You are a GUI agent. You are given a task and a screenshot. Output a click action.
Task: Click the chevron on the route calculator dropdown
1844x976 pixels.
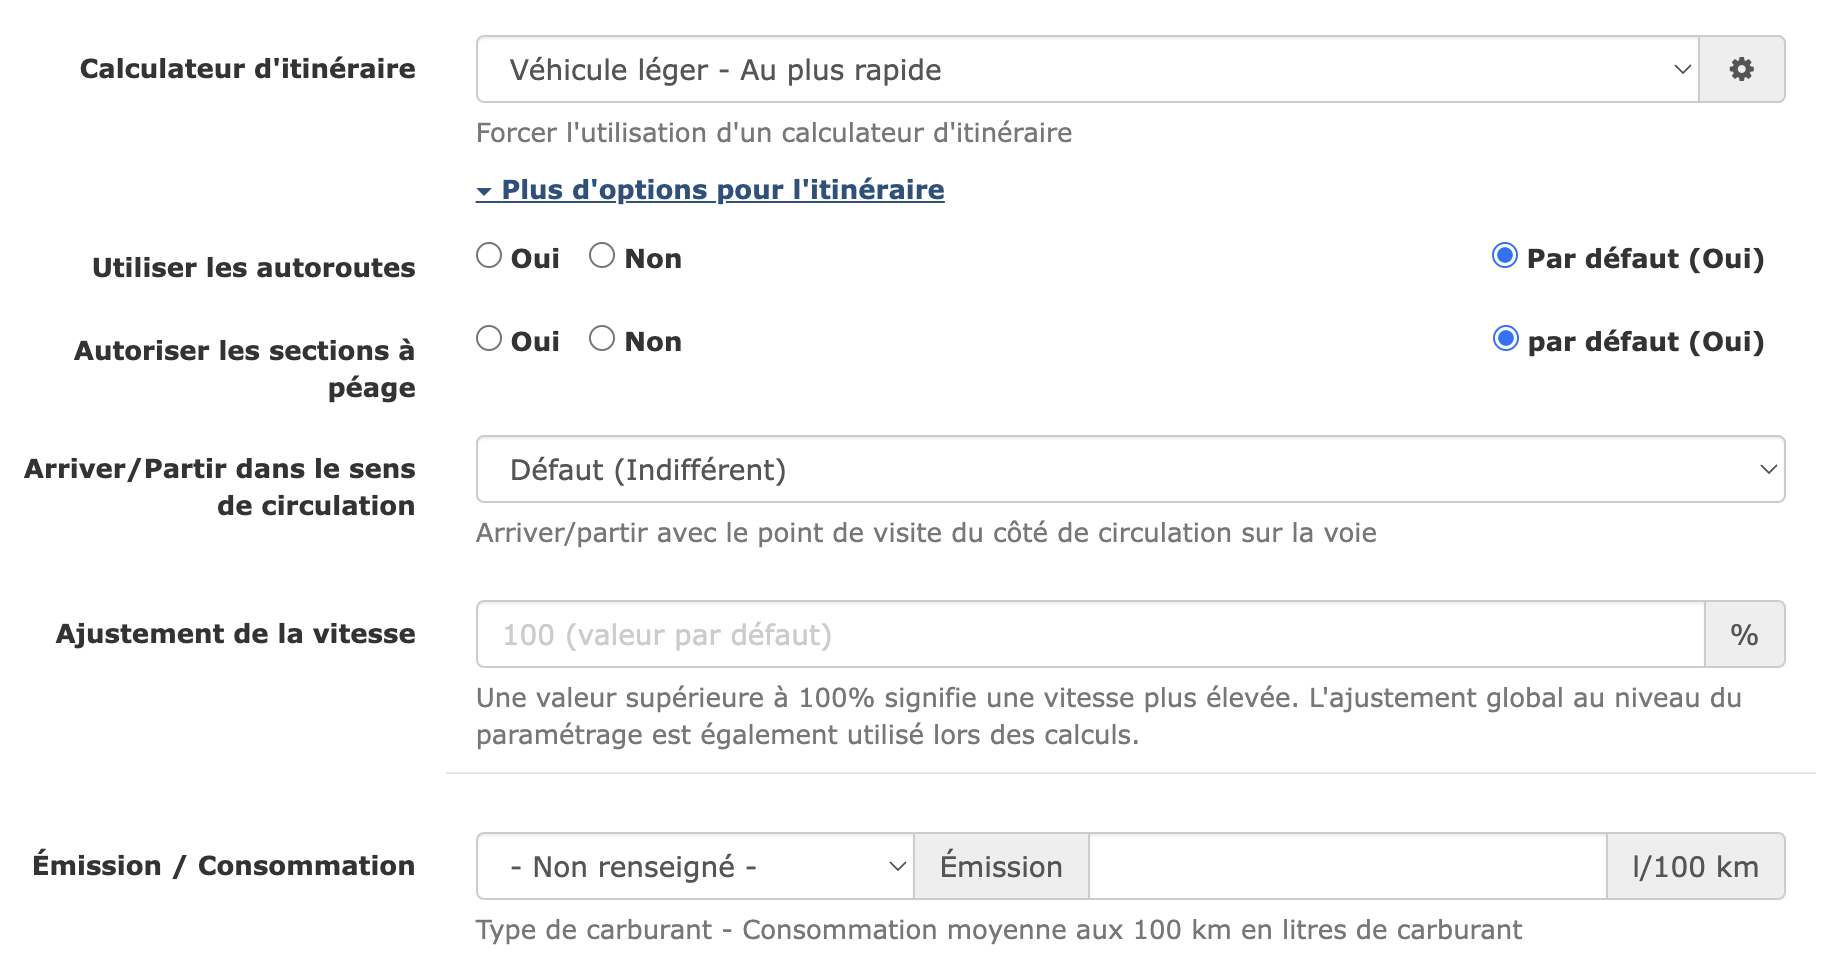1679,69
